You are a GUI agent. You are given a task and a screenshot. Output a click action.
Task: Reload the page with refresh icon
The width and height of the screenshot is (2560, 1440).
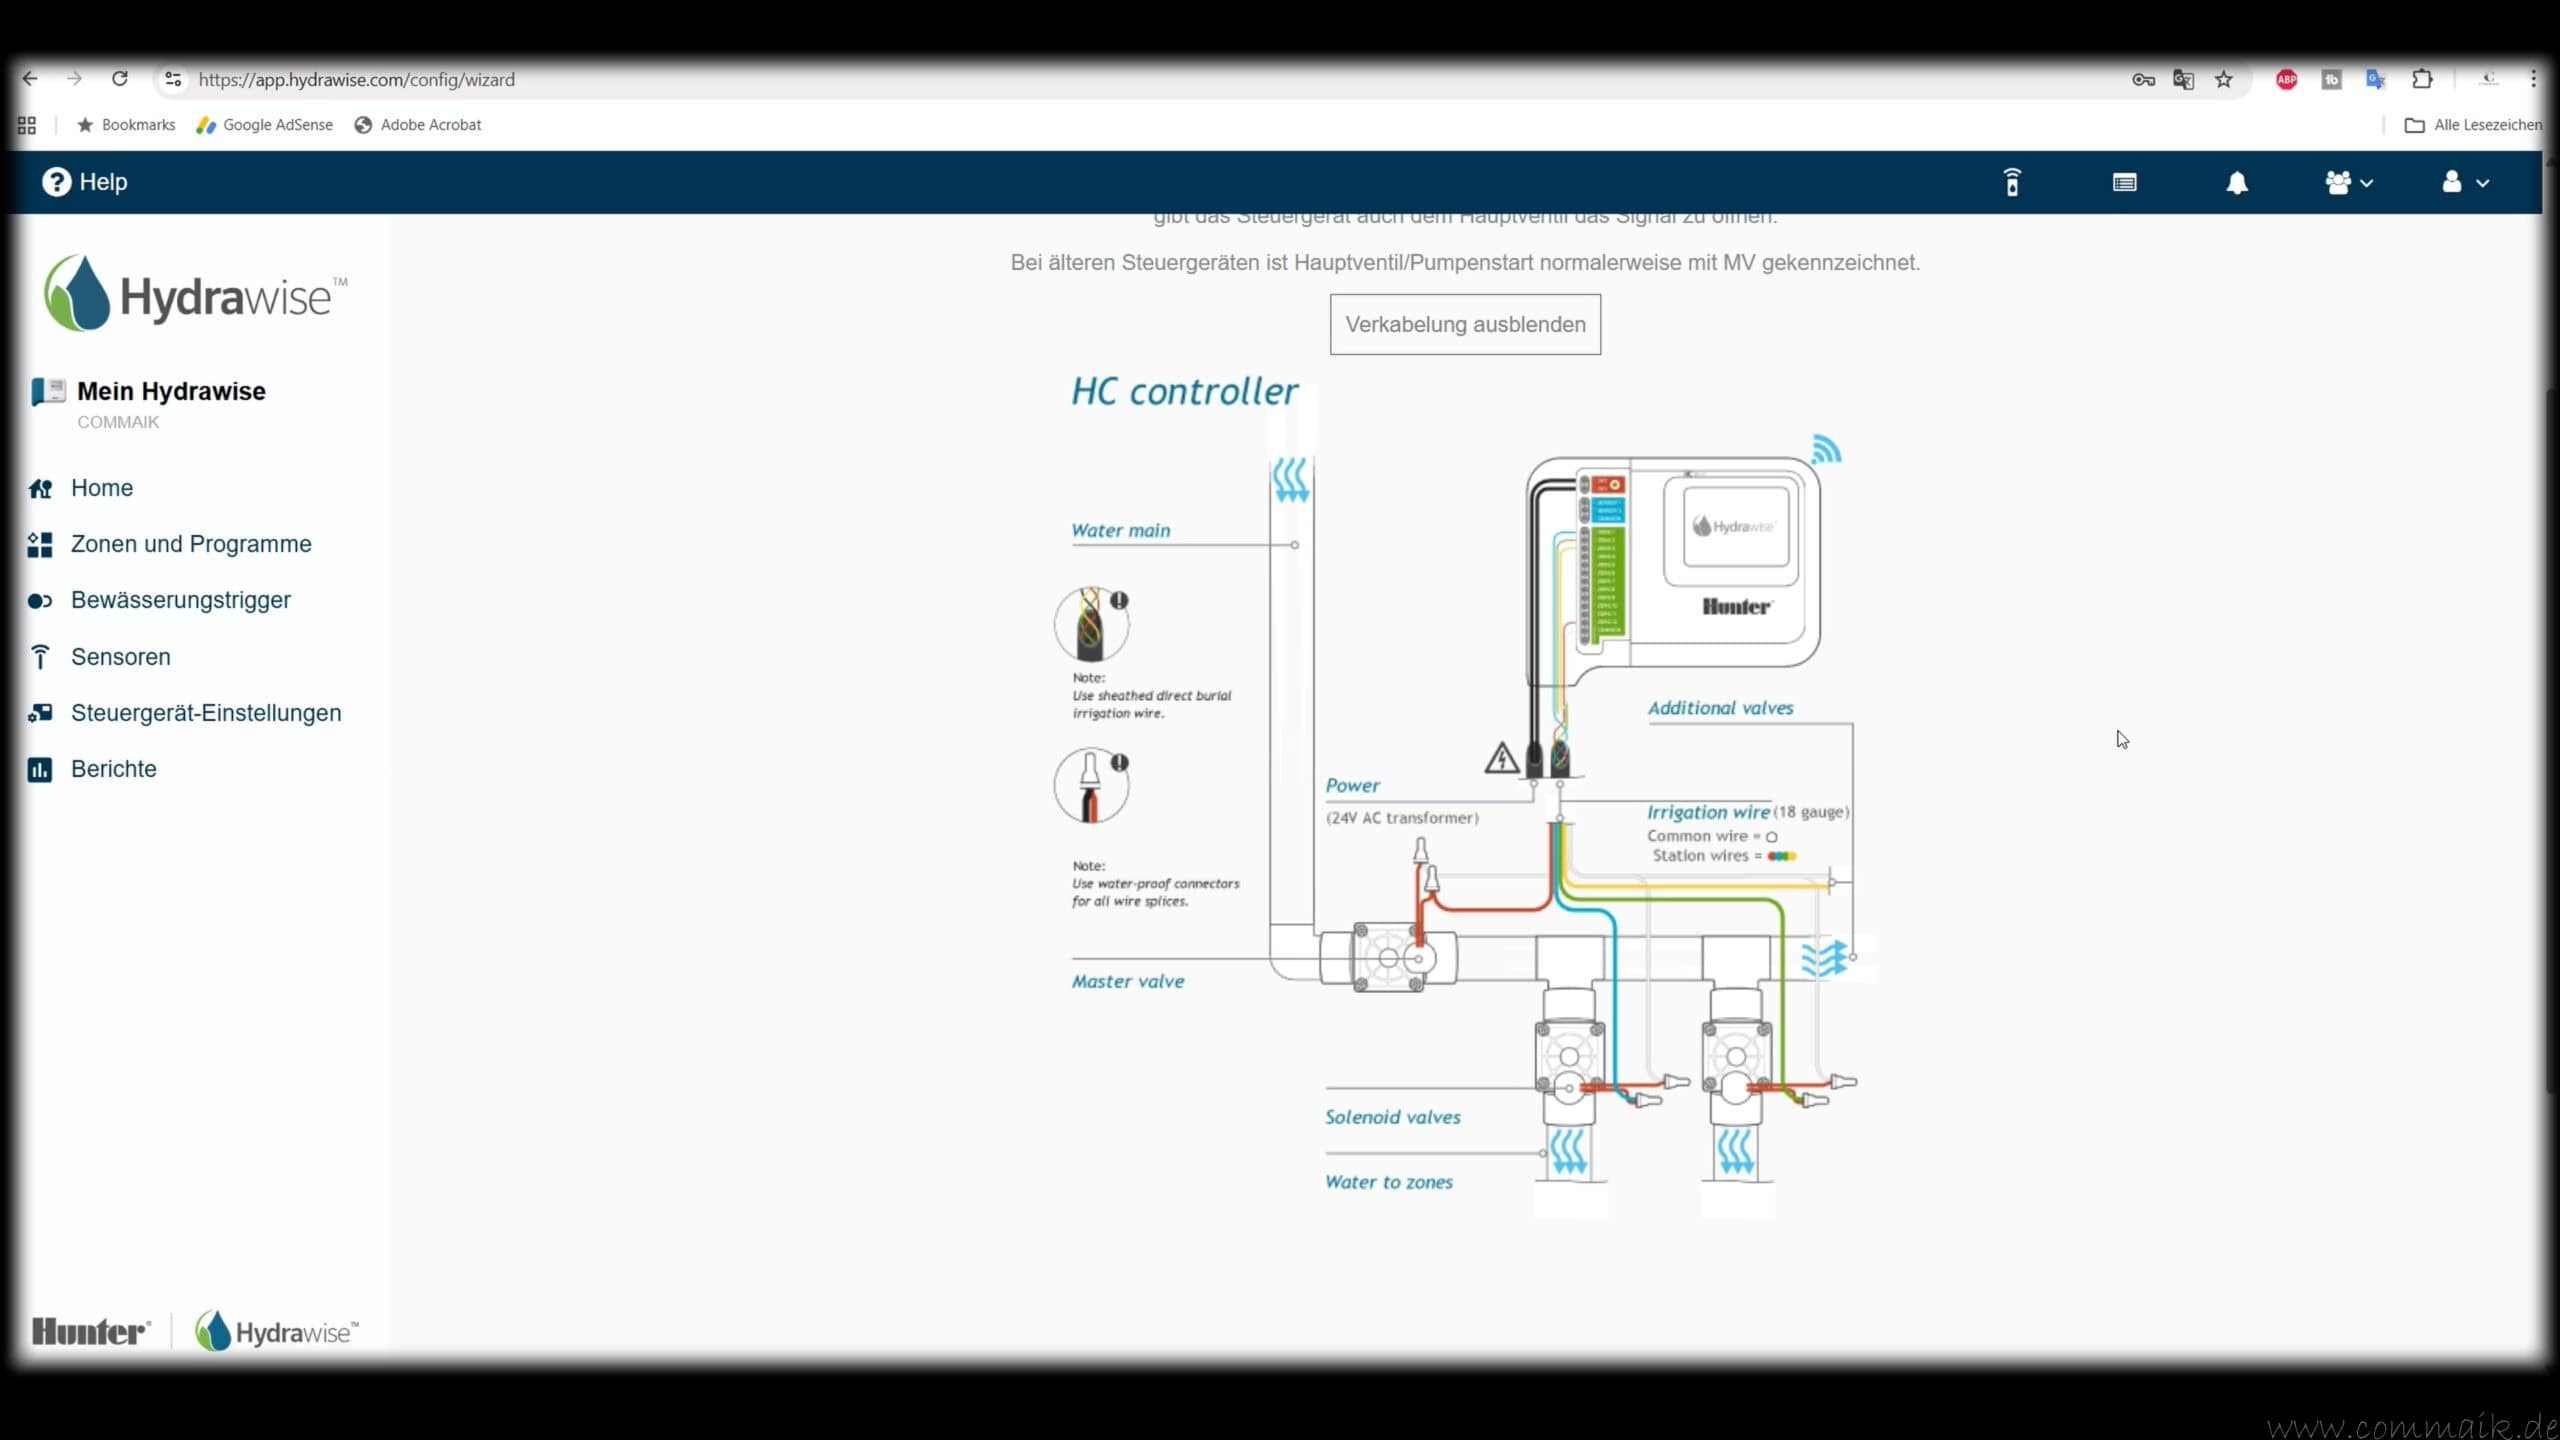pos(120,79)
